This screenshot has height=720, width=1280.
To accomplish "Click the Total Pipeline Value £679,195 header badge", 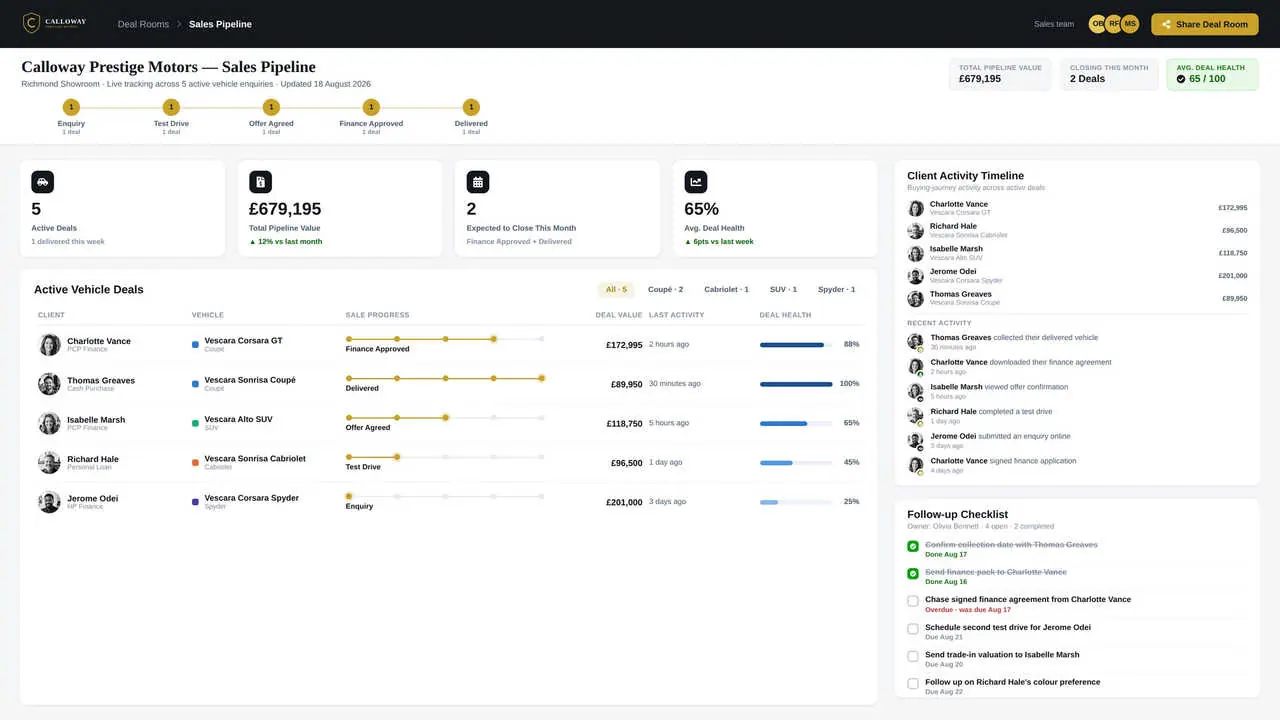I will point(1000,74).
